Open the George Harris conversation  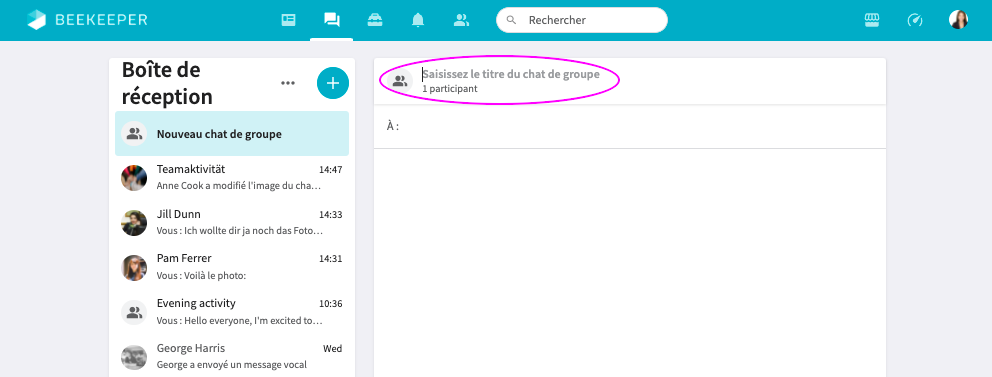(232, 356)
